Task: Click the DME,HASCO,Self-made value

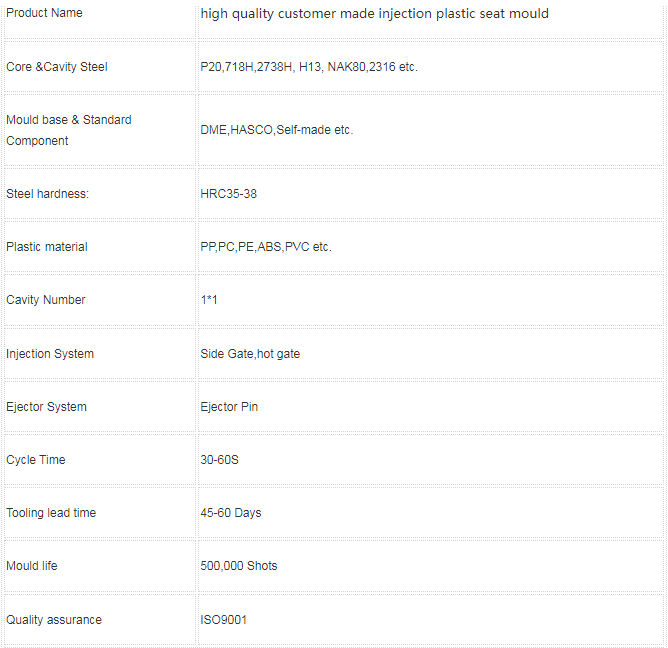Action: (276, 130)
